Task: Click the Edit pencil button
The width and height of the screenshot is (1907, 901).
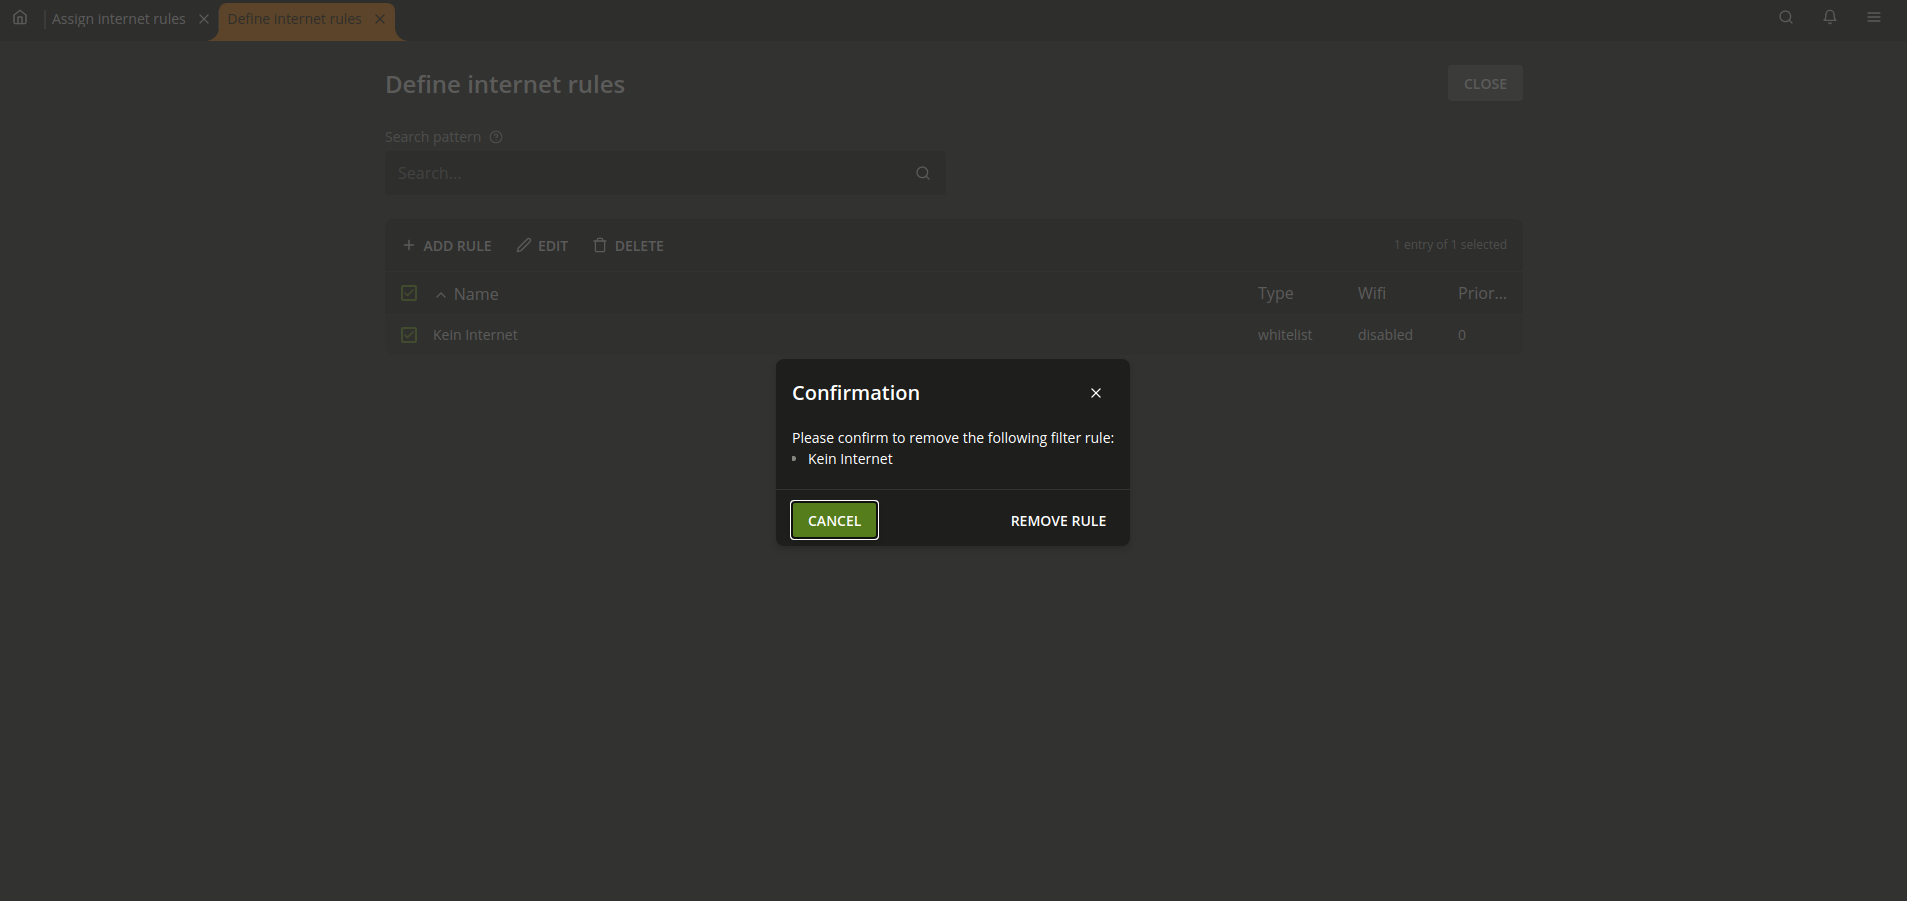Action: point(542,246)
